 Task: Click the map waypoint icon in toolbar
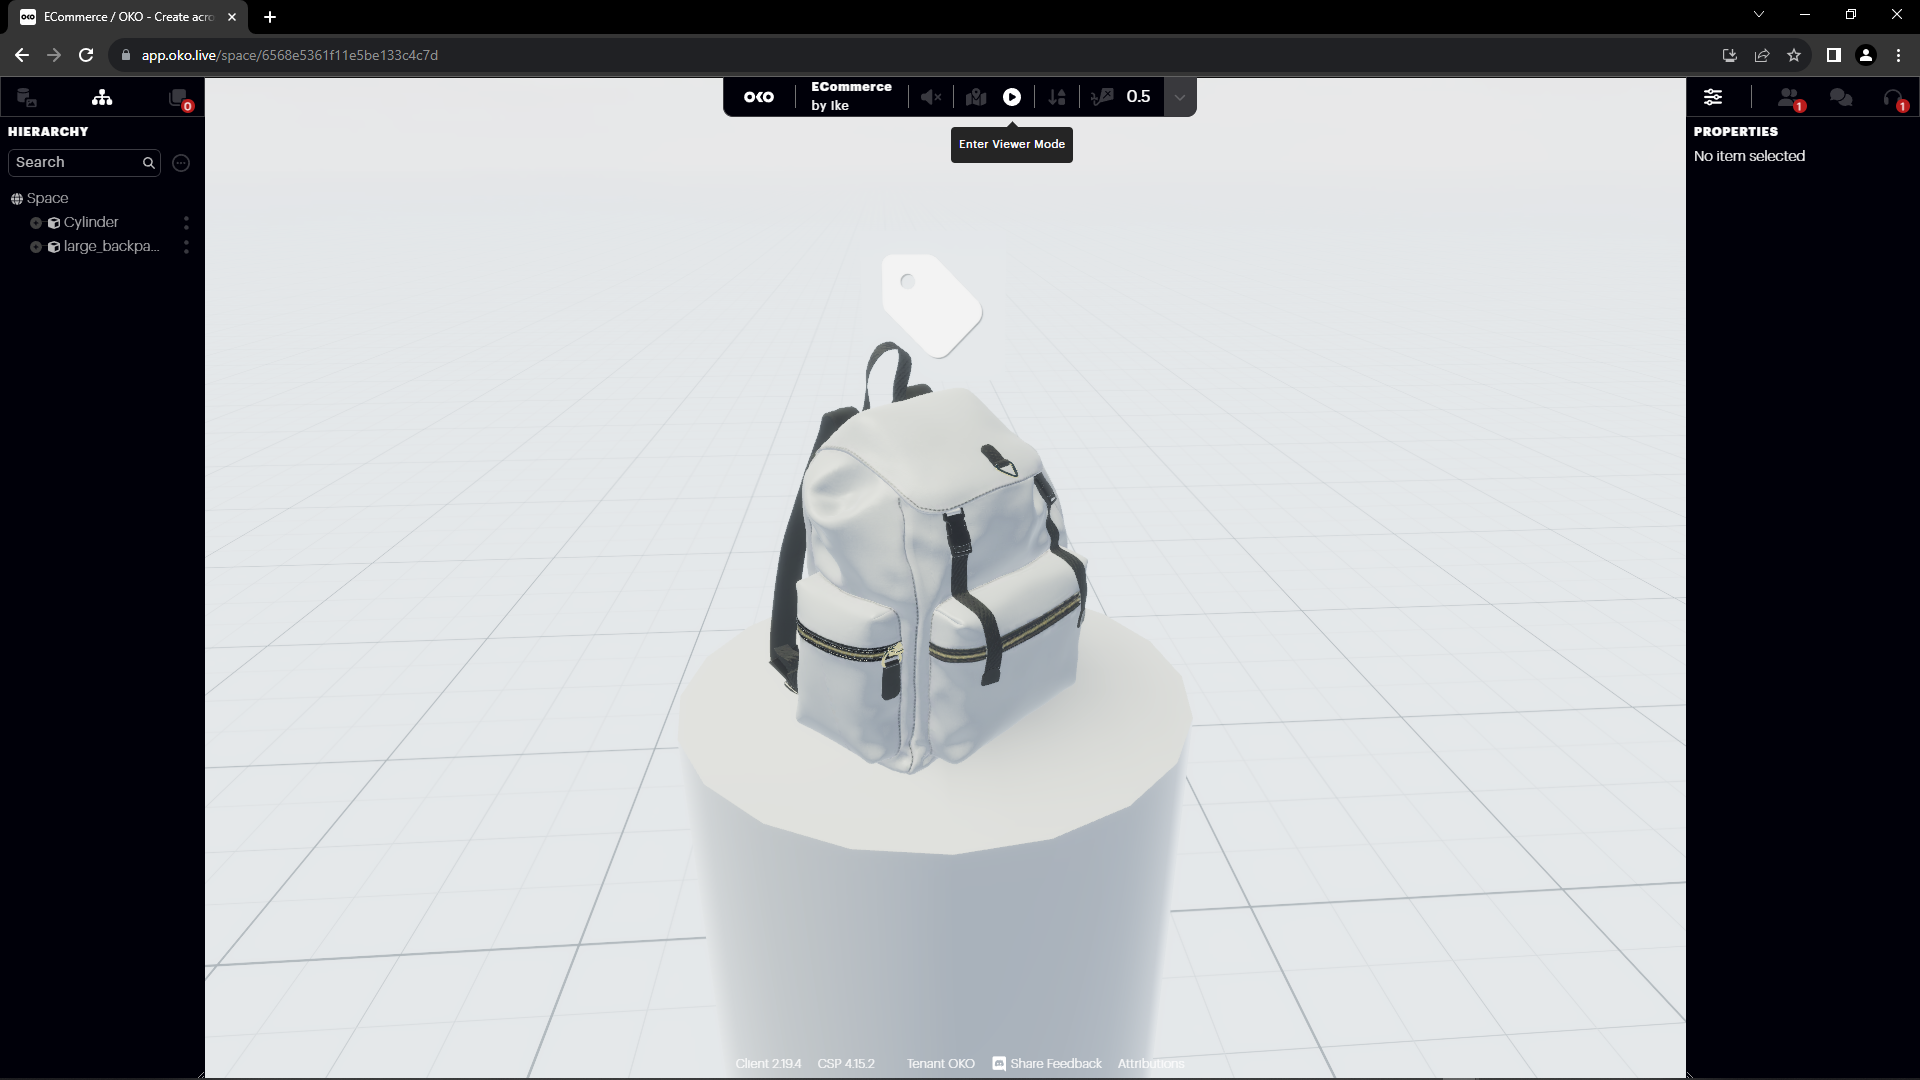976,97
